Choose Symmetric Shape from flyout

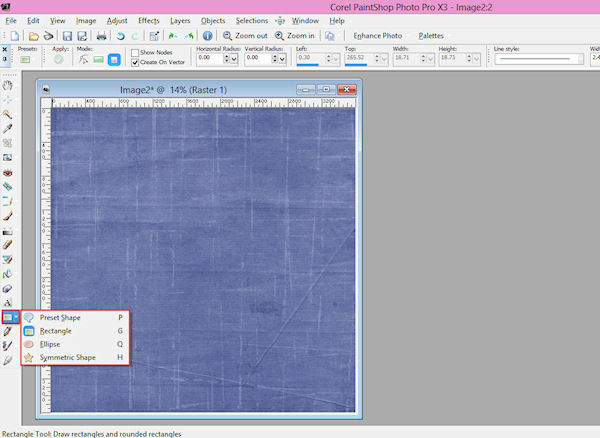[x=75, y=358]
